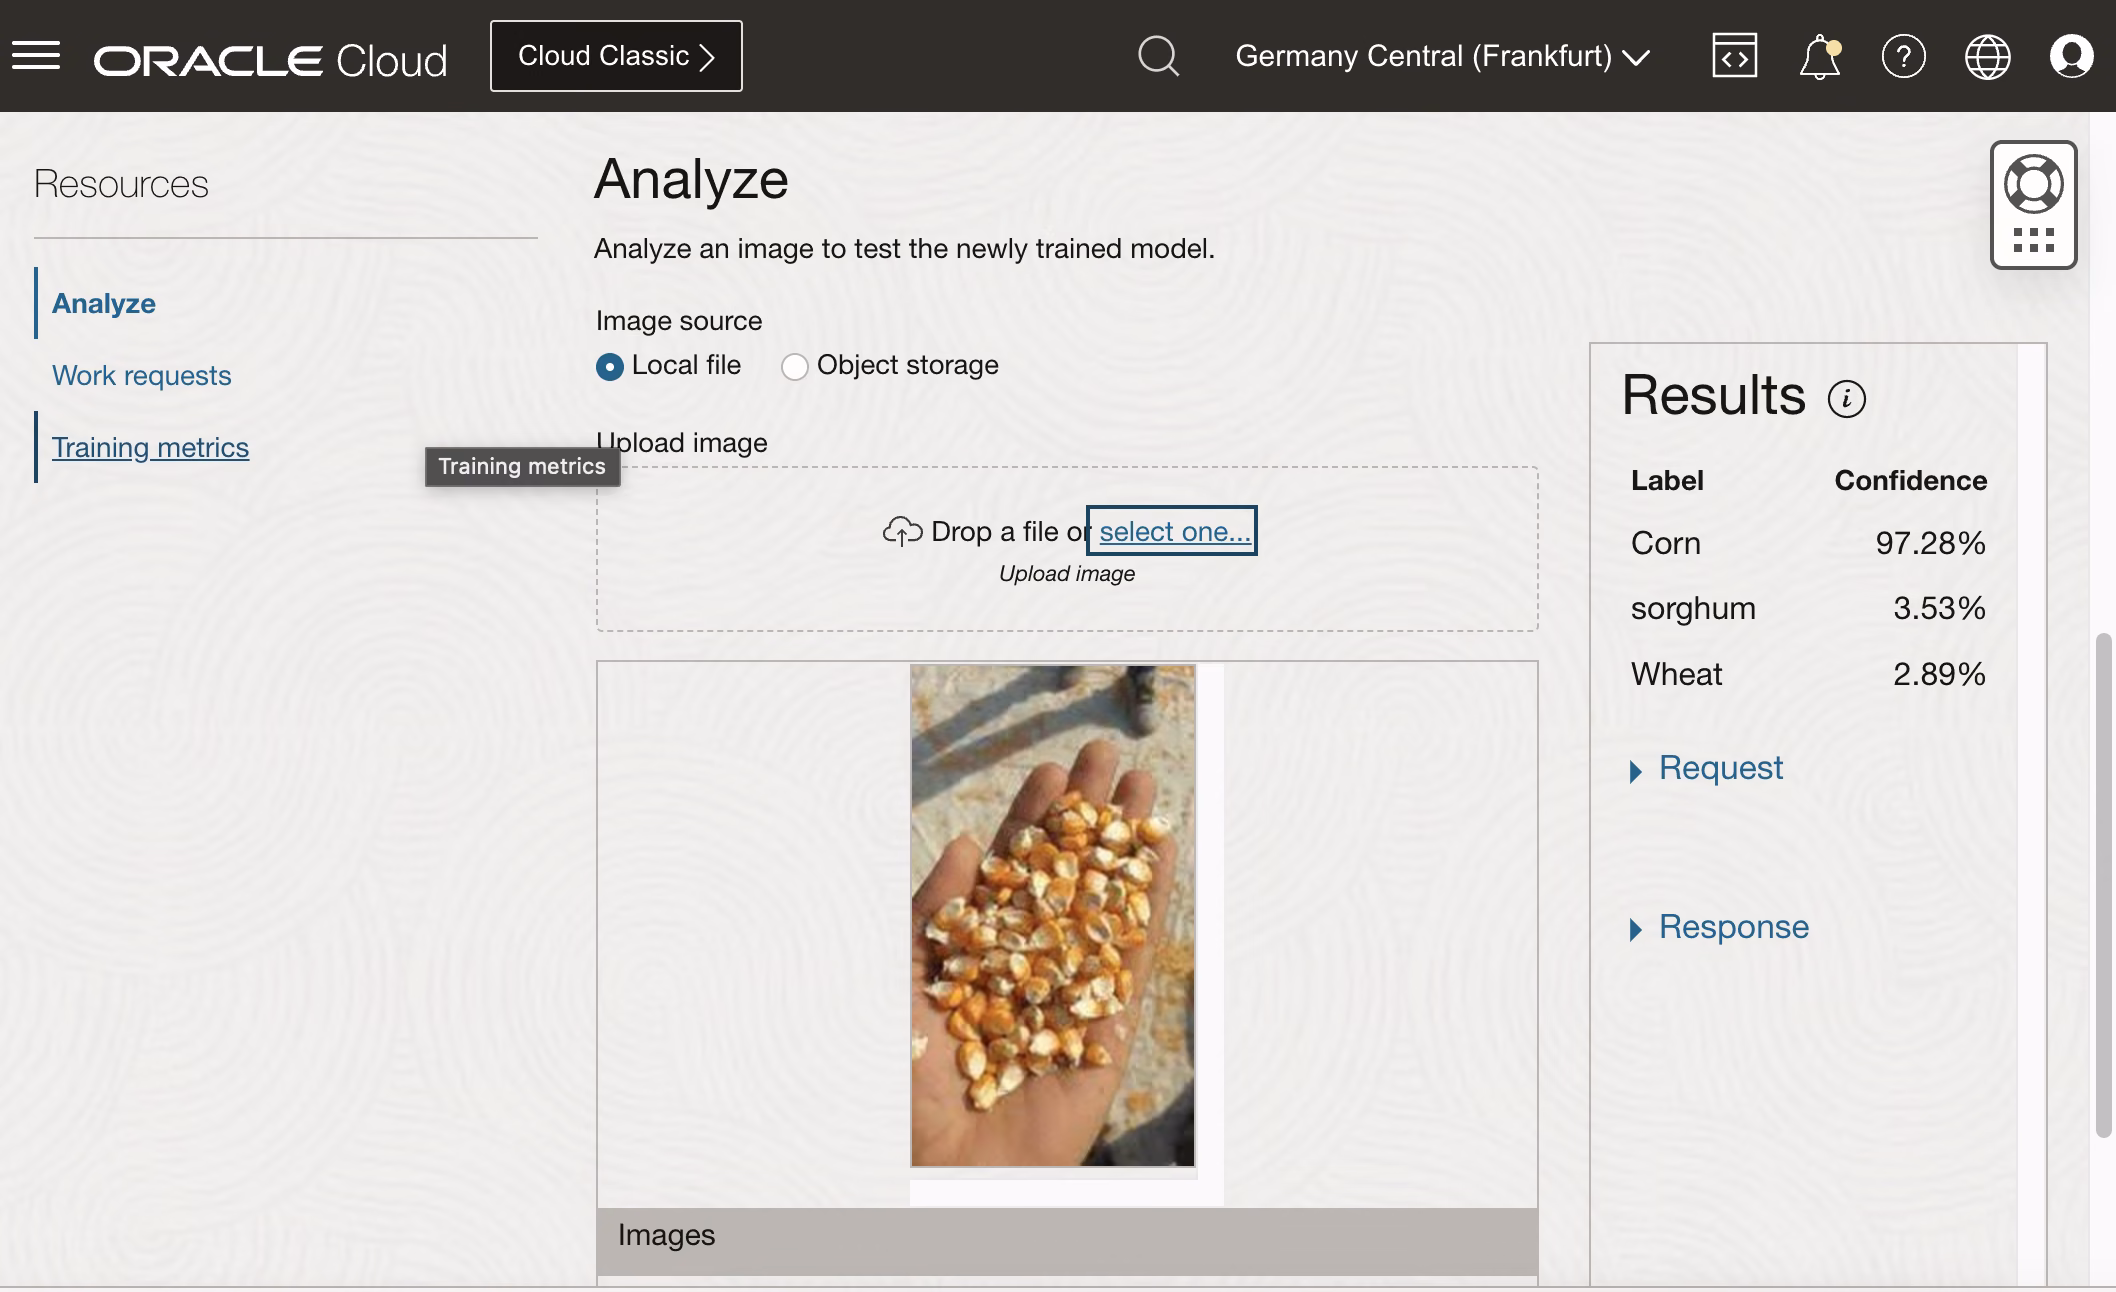Screen dimensions: 2116x1292
Task: View notifications via bell icon
Action: (1820, 57)
